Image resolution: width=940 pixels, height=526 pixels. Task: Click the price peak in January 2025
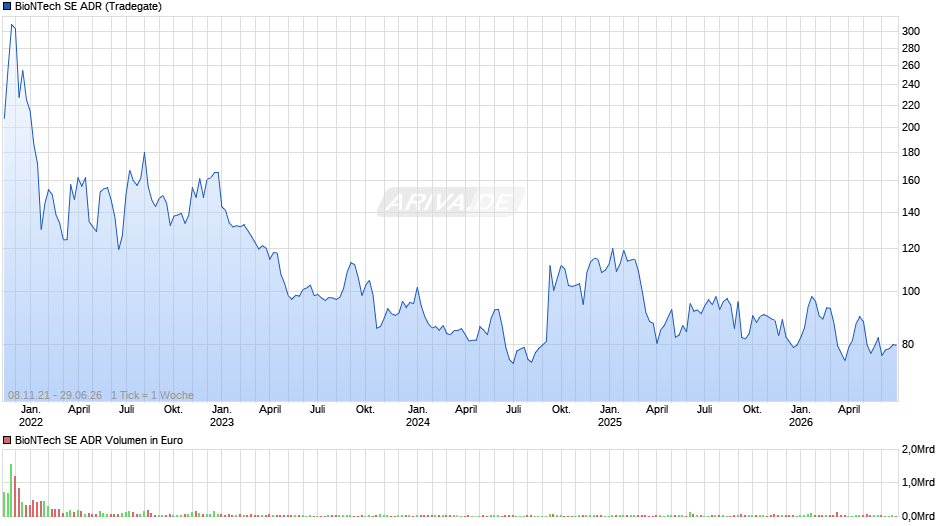coord(613,249)
